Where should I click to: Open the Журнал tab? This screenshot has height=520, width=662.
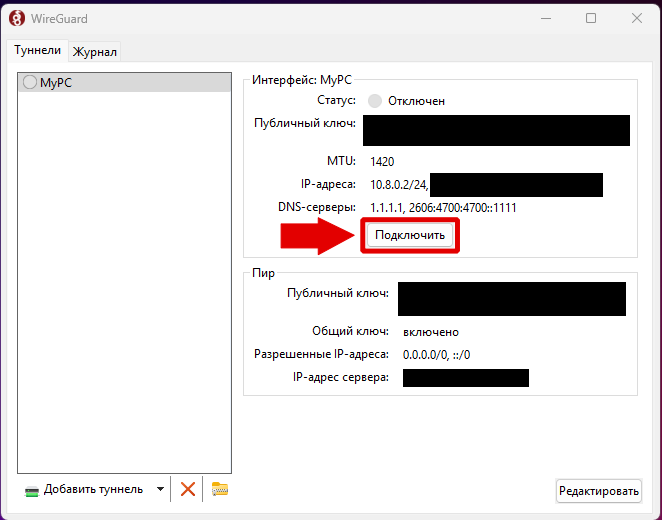[95, 51]
